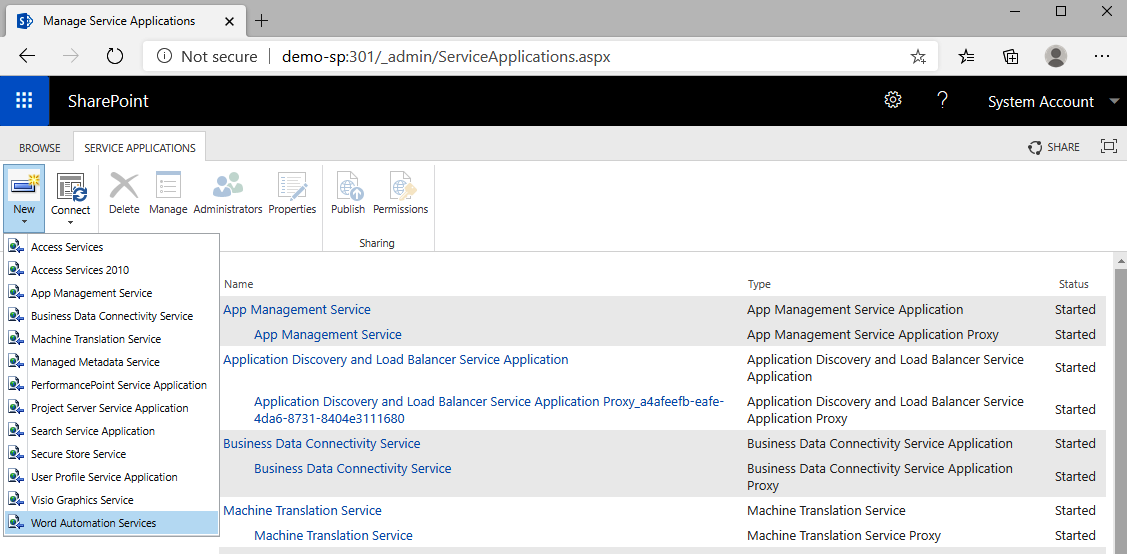Click the Permissions ribbon icon
Image resolution: width=1127 pixels, height=554 pixels.
[401, 185]
